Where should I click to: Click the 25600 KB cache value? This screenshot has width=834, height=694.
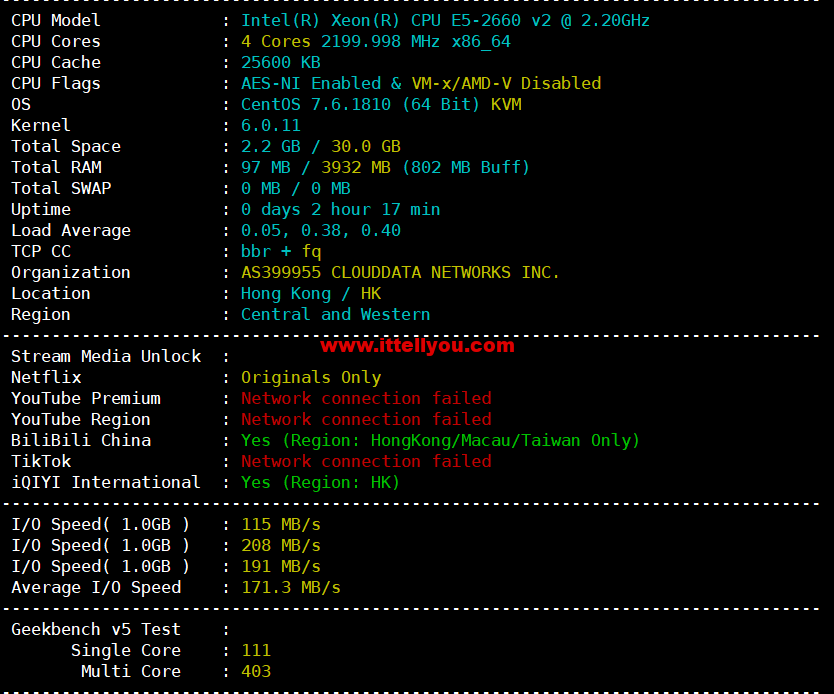(280, 62)
